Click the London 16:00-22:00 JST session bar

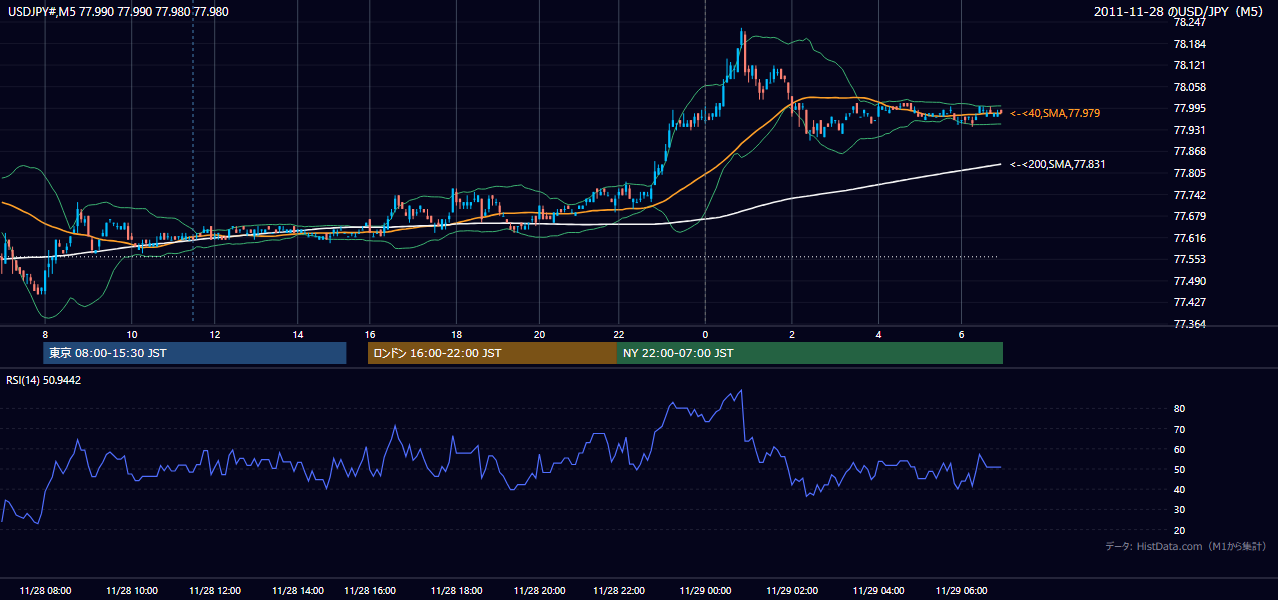coord(494,353)
